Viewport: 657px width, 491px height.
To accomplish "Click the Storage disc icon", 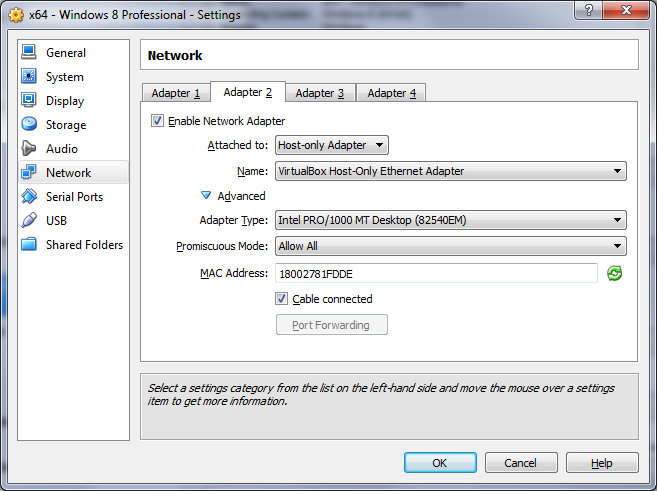I will click(x=28, y=124).
